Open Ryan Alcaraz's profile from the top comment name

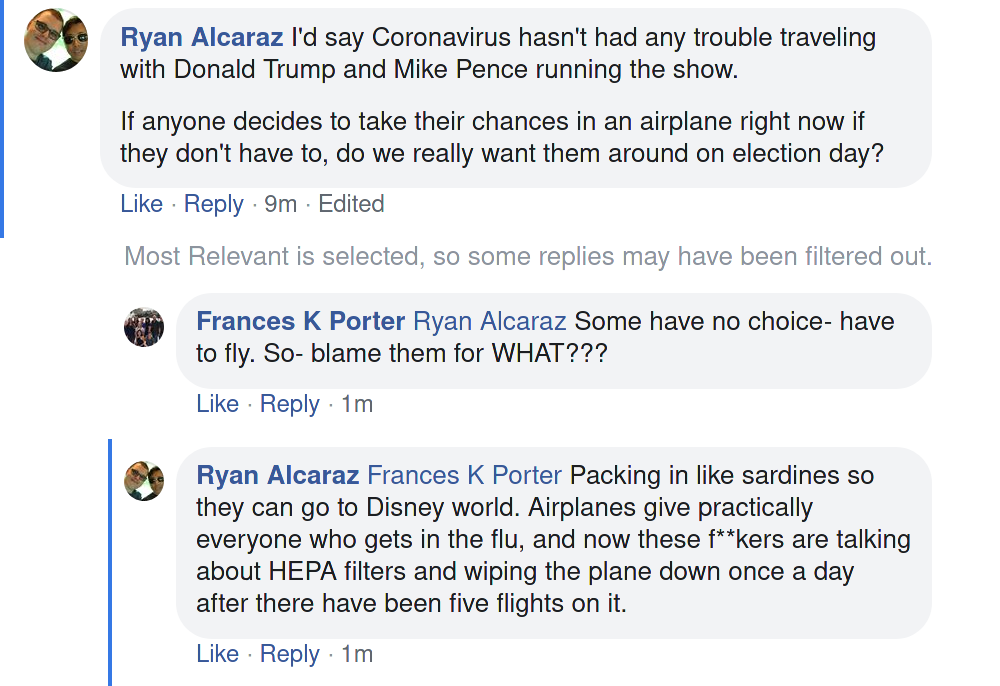(x=201, y=38)
